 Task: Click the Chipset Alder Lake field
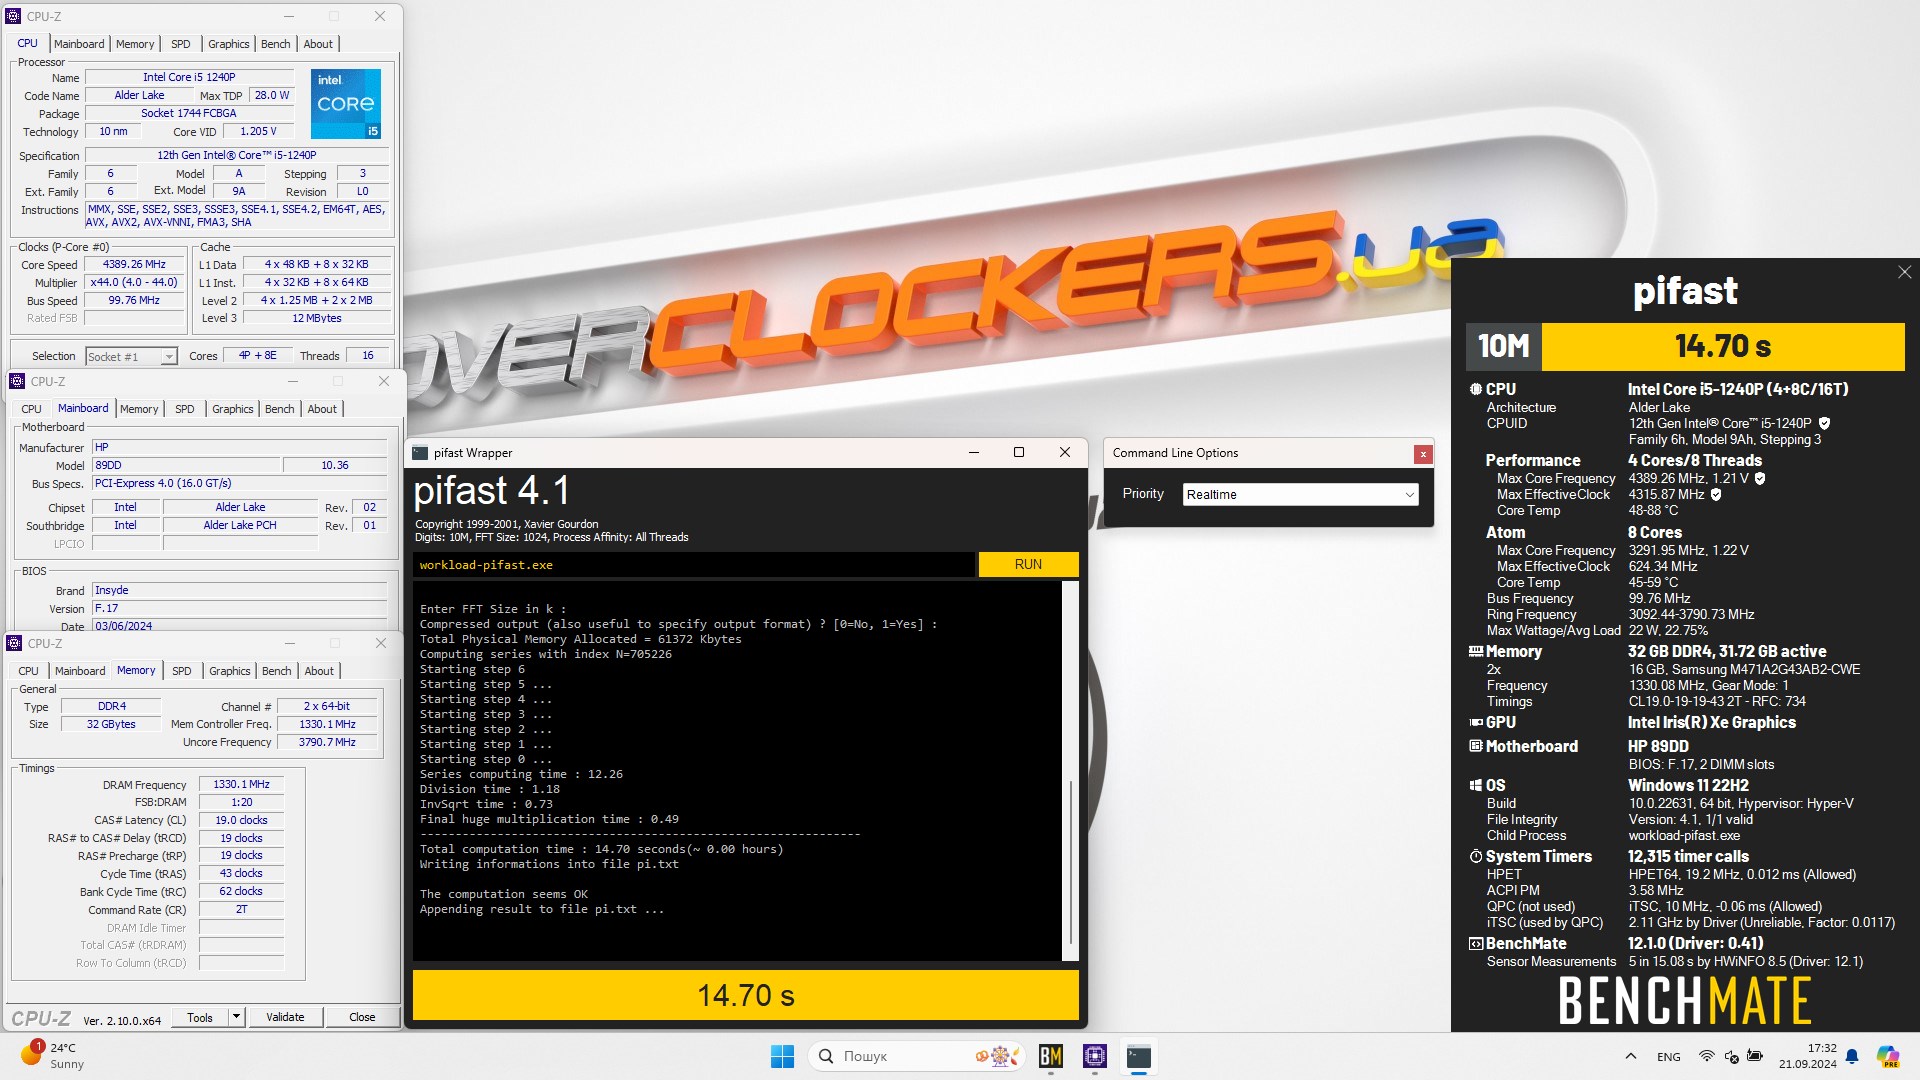(240, 508)
